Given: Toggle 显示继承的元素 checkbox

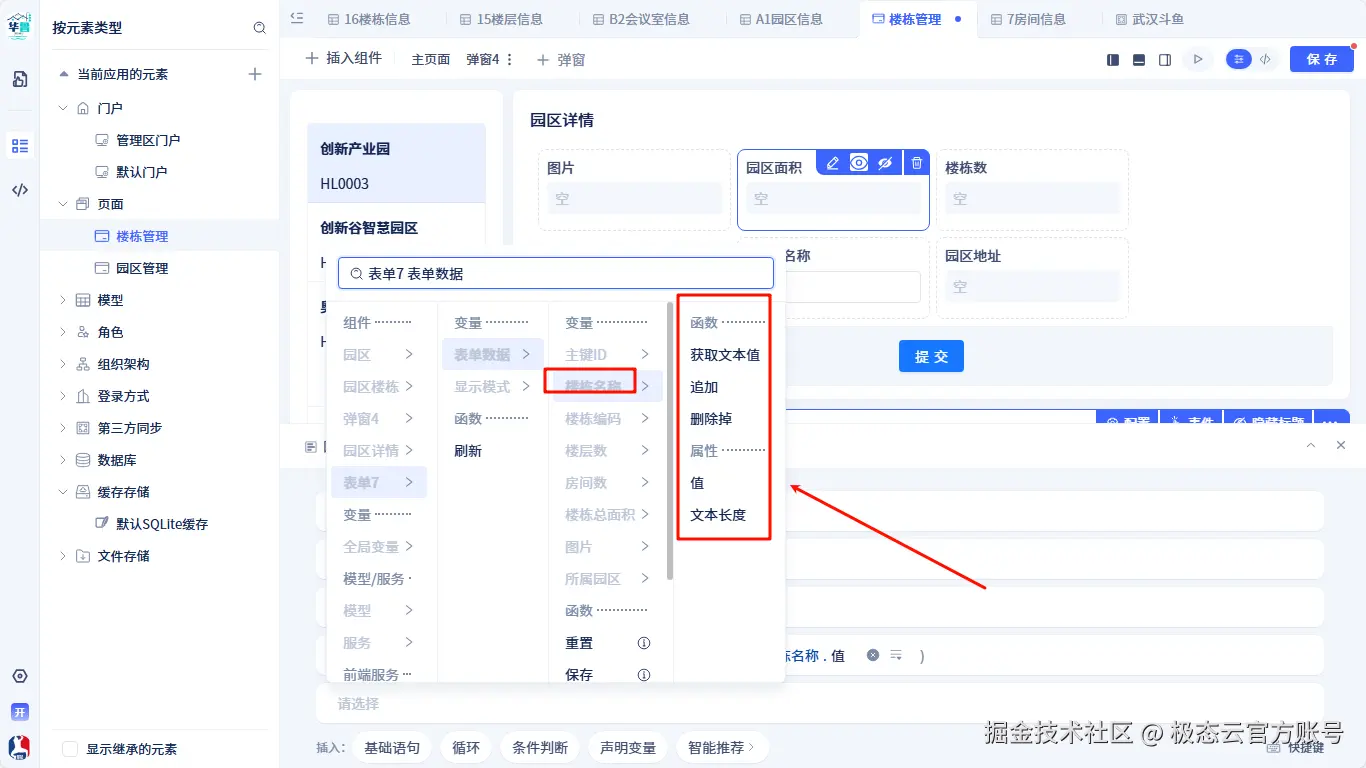Looking at the screenshot, I should pyautogui.click(x=70, y=749).
